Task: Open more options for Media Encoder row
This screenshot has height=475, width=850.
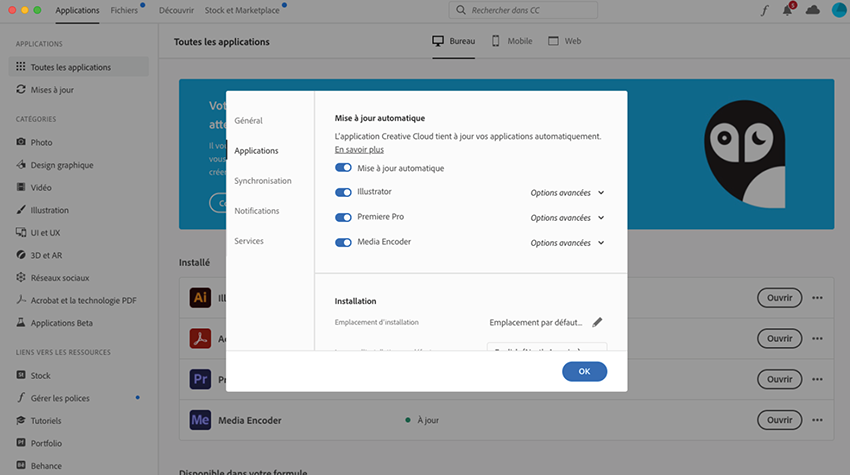Action: [x=817, y=420]
